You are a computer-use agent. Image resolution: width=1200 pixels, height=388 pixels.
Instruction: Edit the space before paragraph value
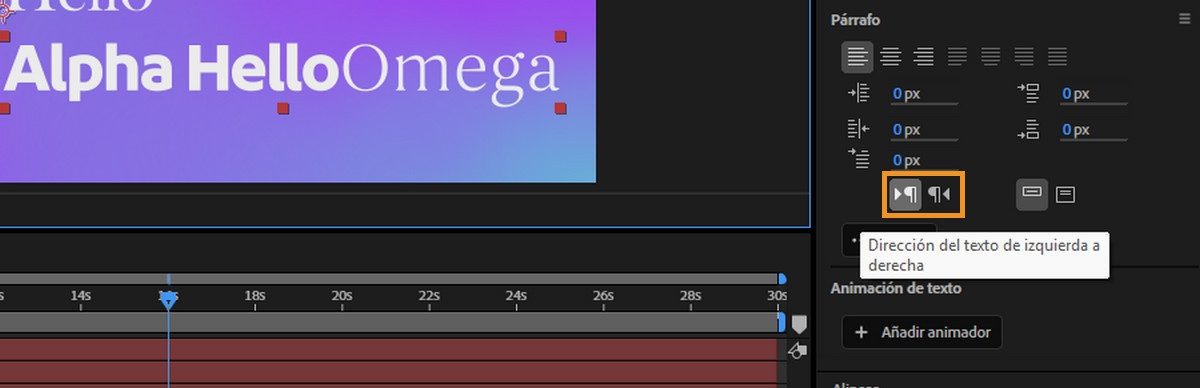(1093, 94)
